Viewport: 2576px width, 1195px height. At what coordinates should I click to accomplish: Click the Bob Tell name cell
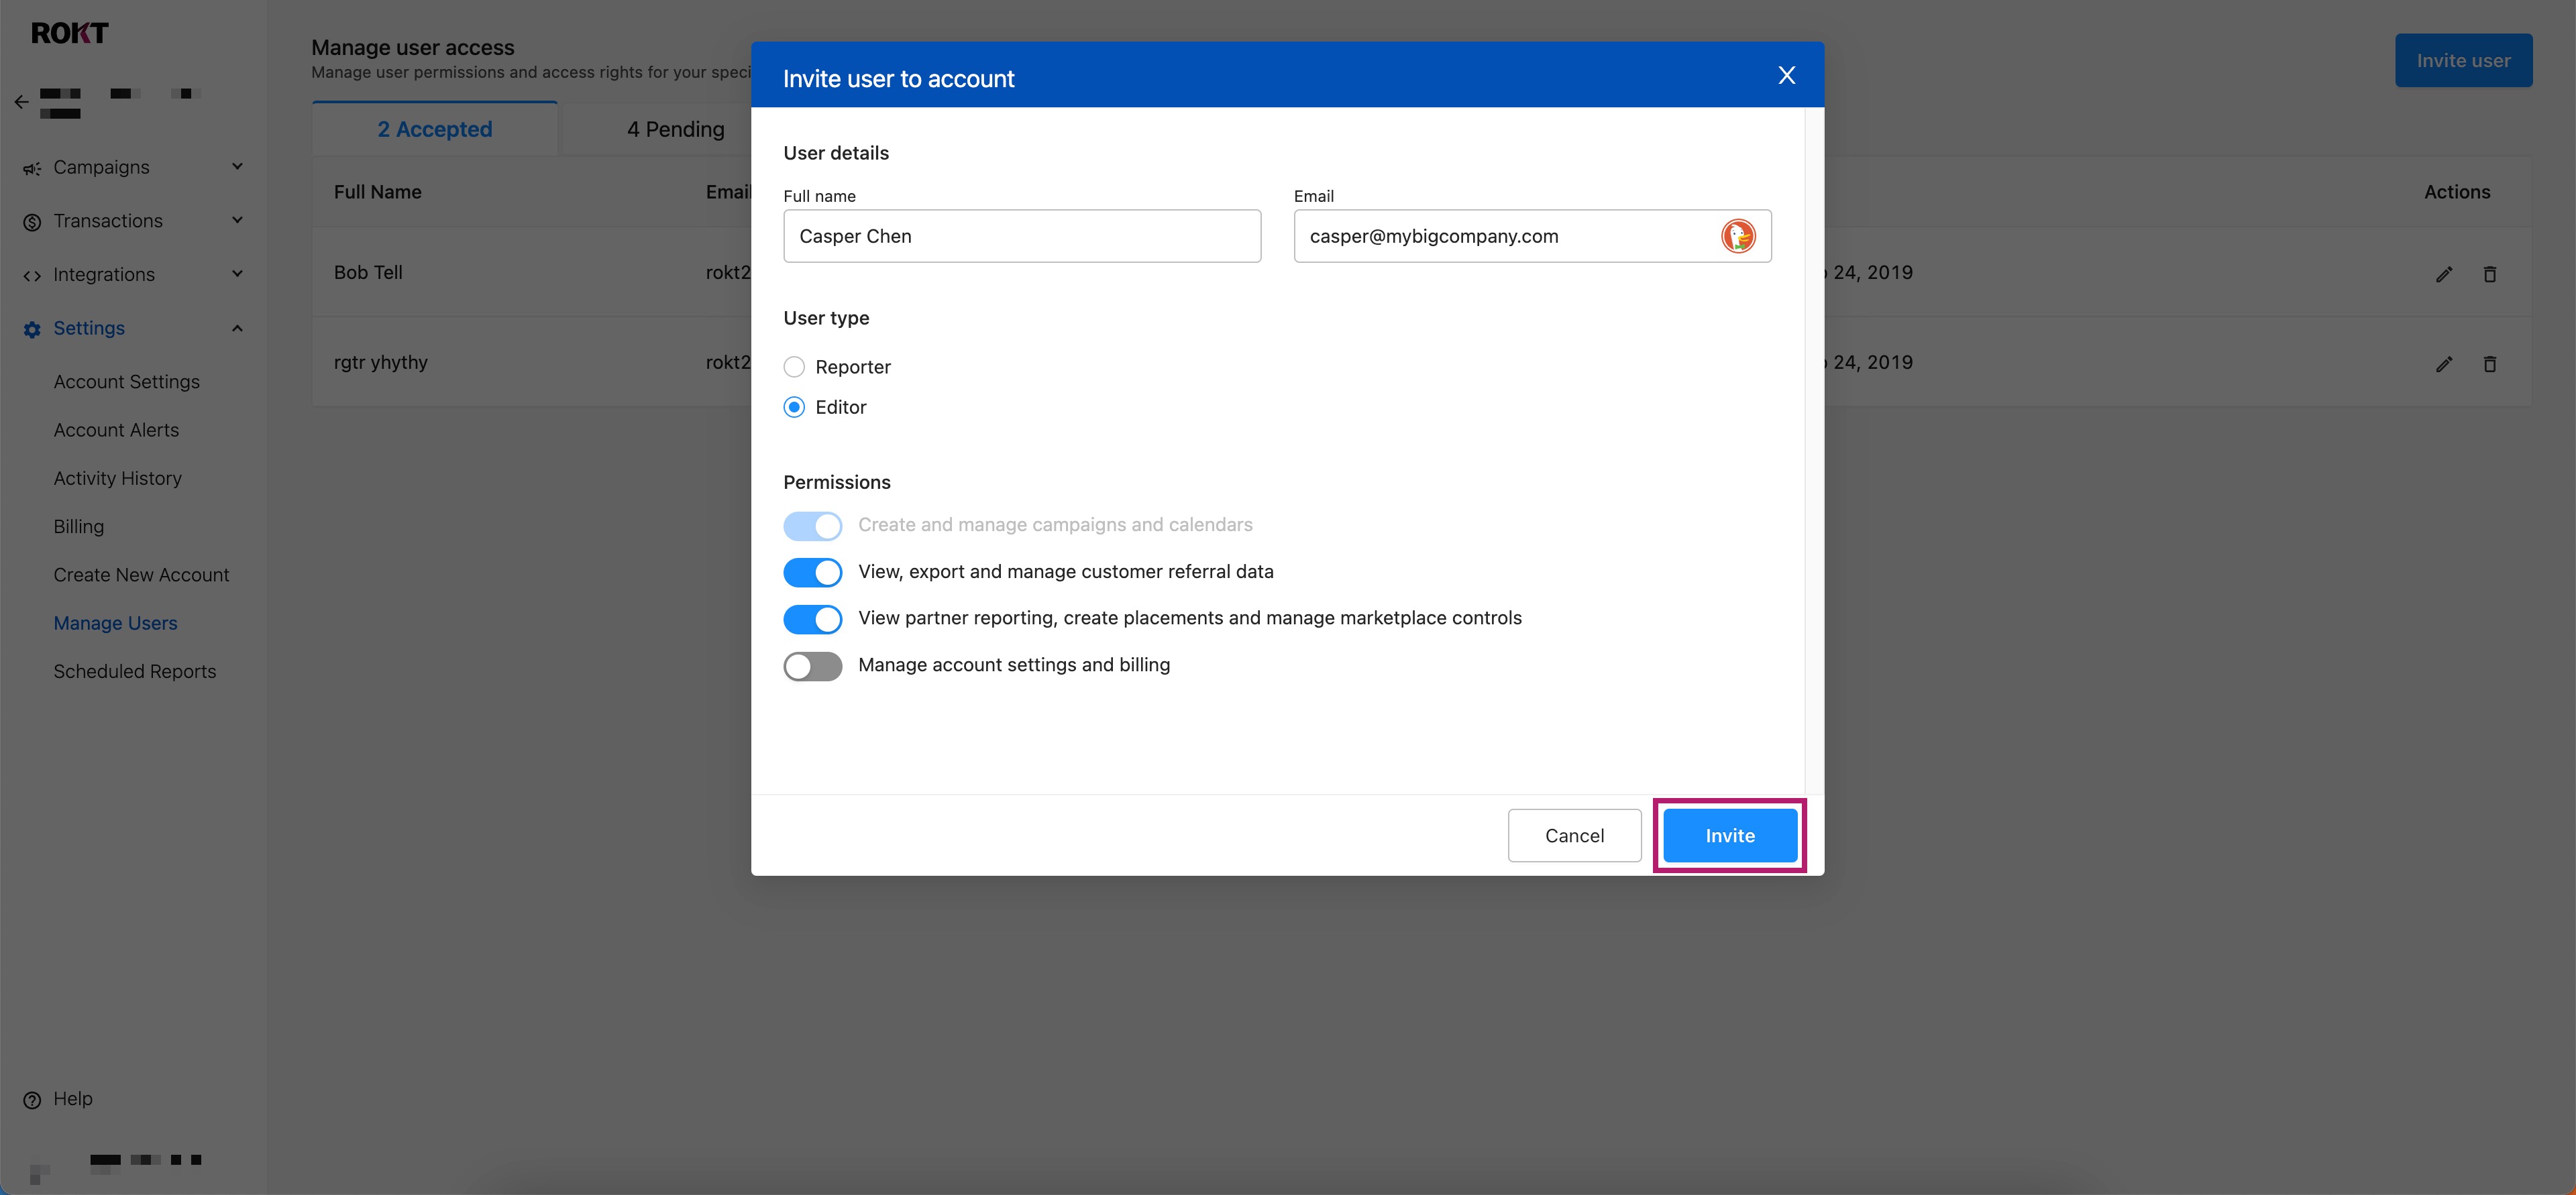[368, 272]
